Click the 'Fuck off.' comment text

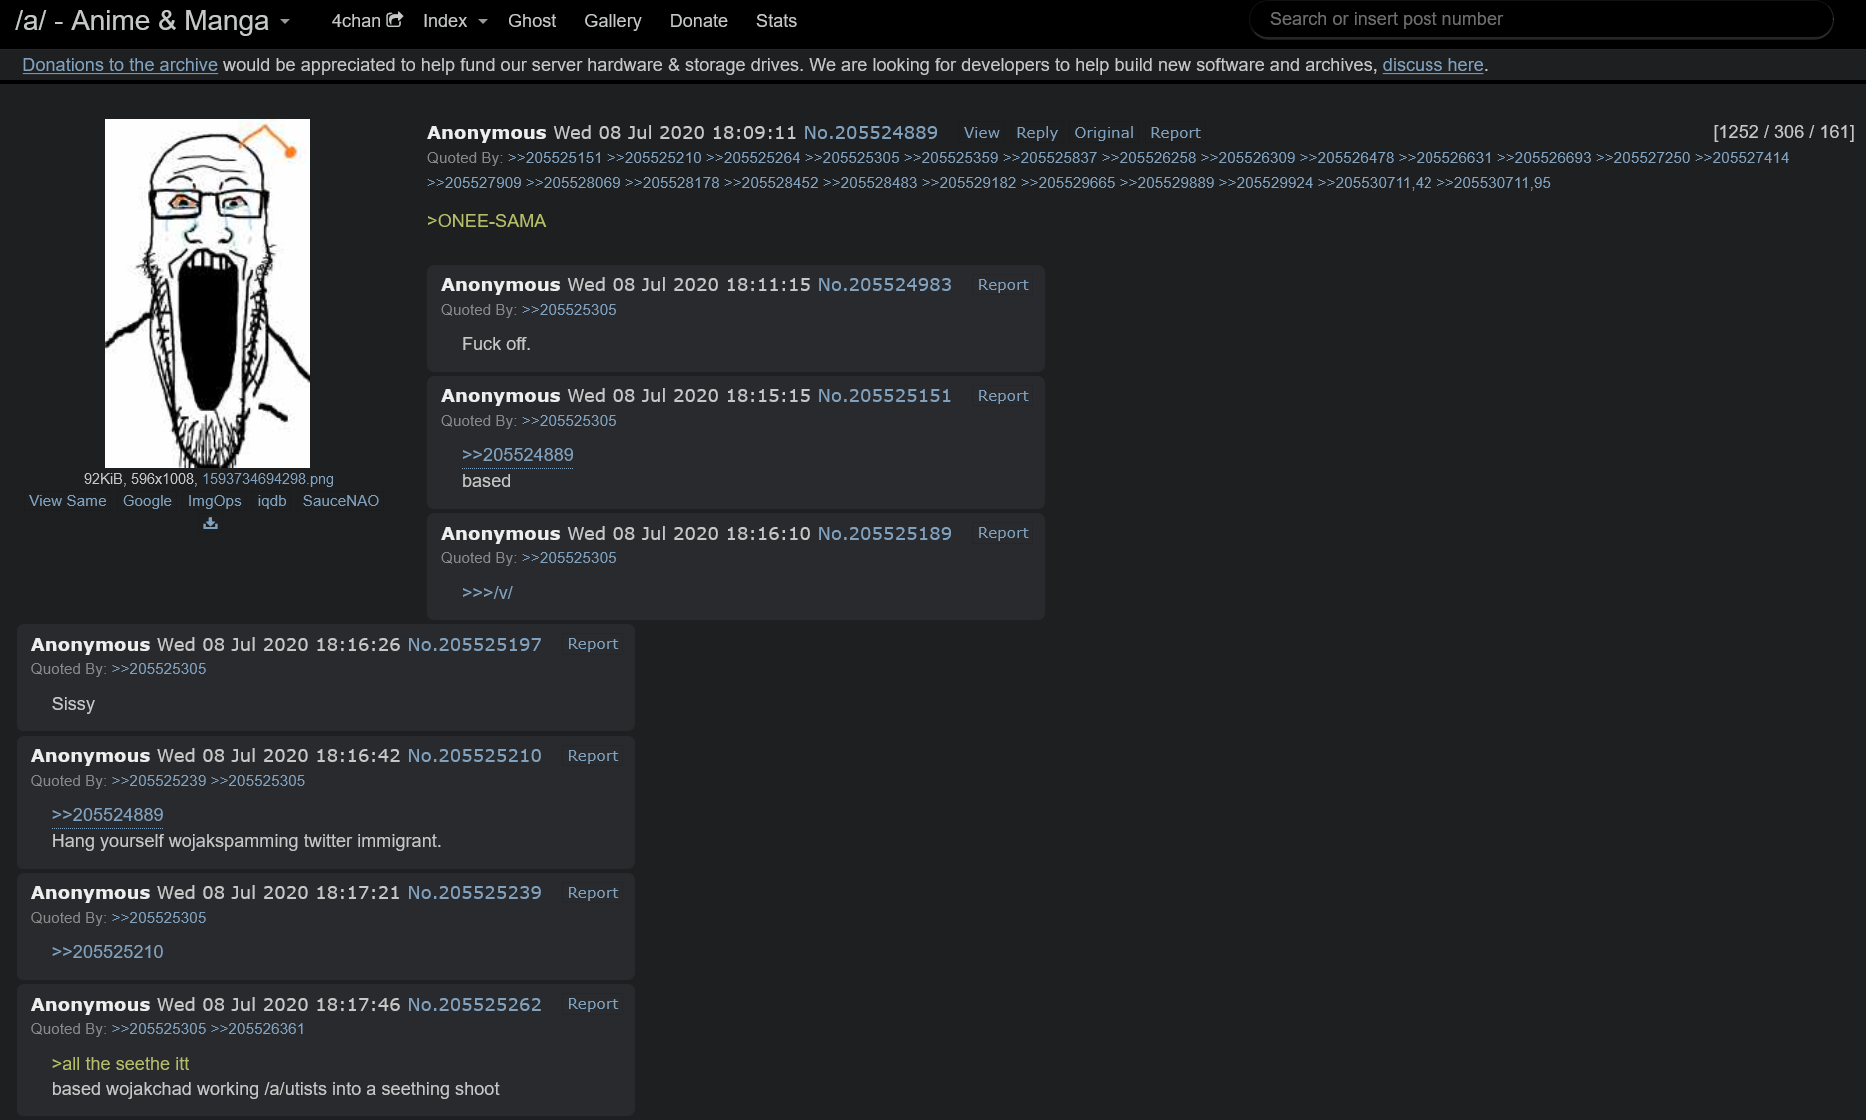[x=496, y=344]
